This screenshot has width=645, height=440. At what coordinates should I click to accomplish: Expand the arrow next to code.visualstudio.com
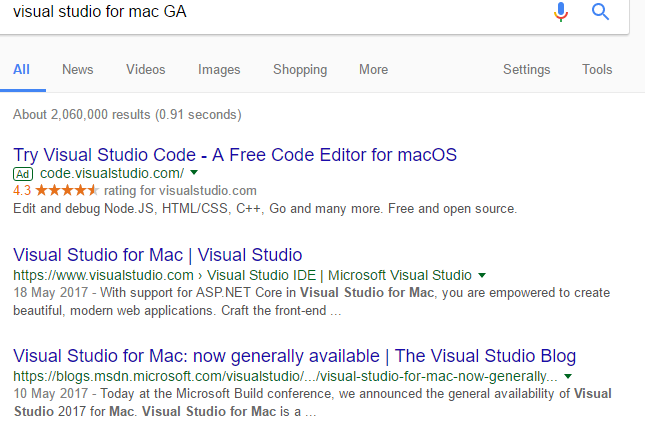click(194, 173)
